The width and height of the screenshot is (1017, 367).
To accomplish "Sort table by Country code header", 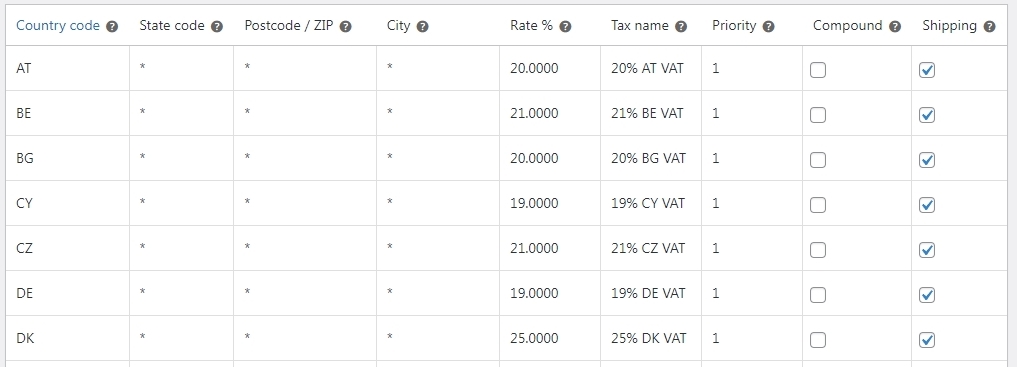I will click(58, 26).
